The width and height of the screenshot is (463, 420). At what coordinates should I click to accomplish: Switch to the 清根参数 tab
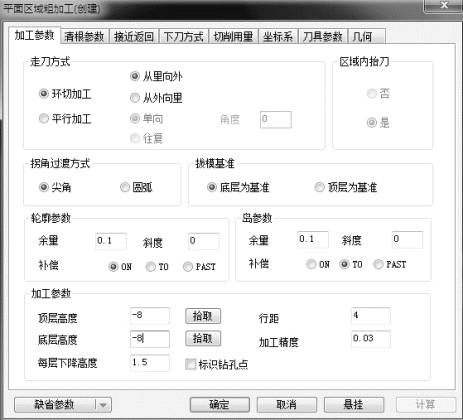tap(84, 36)
